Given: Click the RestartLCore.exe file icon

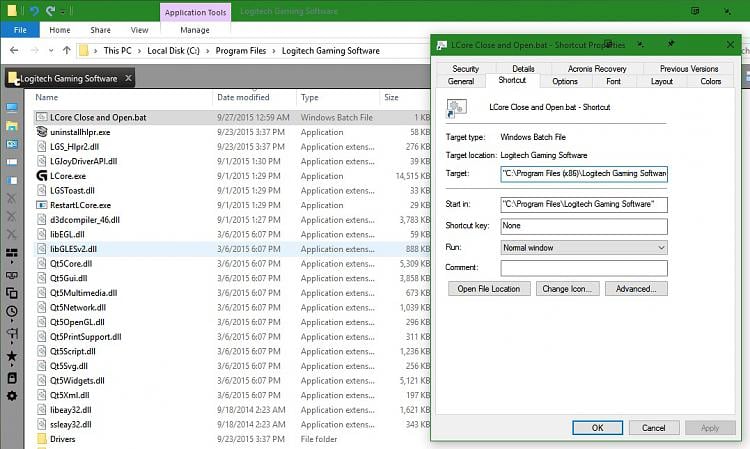Looking at the screenshot, I should coord(42,205).
